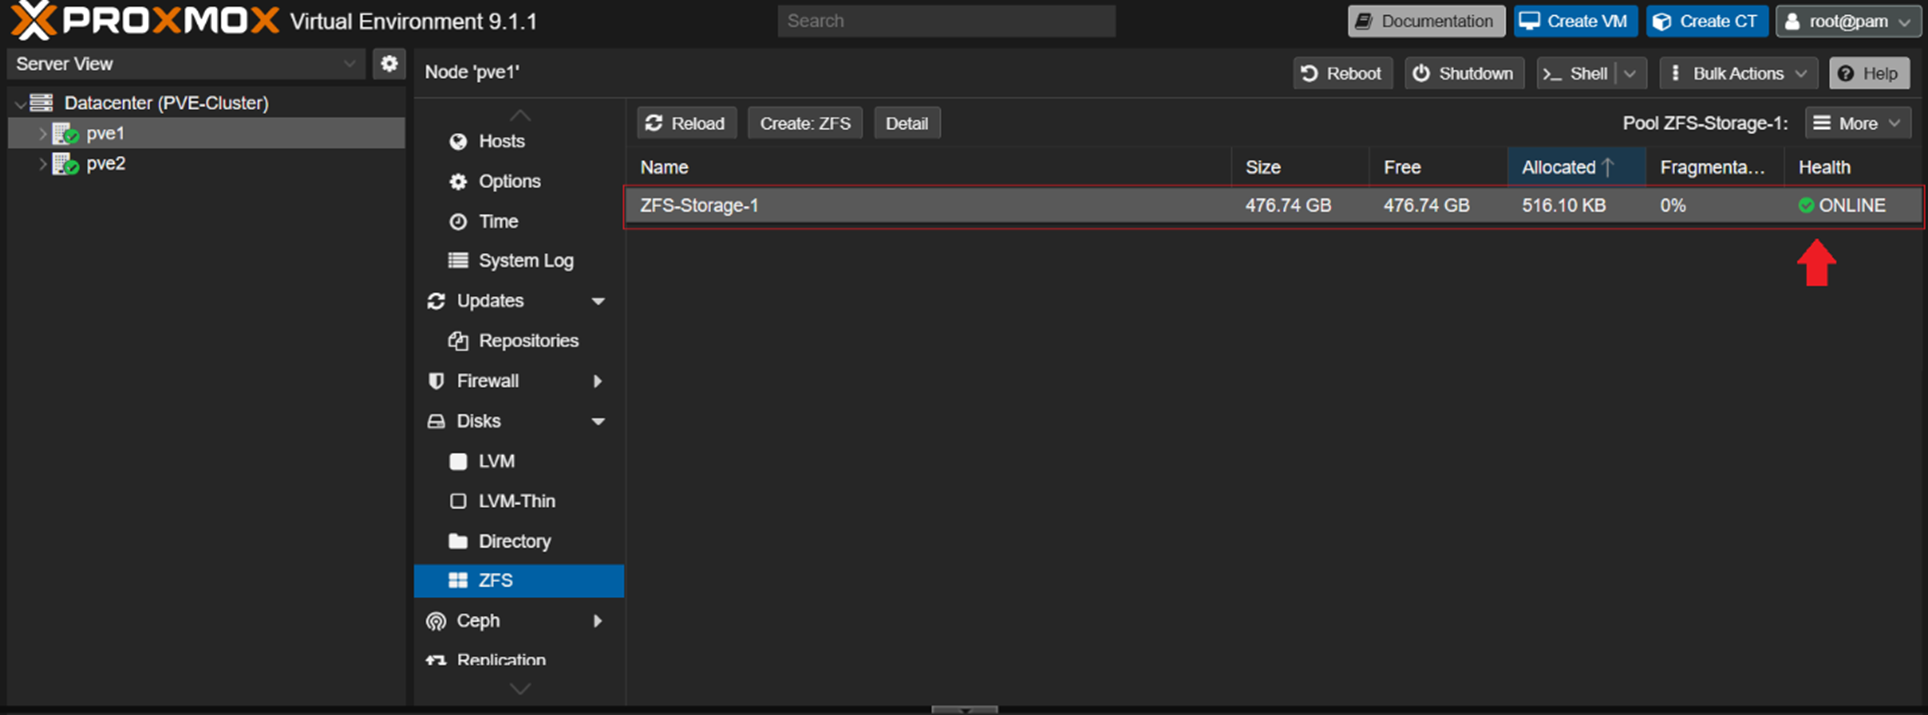This screenshot has width=1928, height=715.
Task: Open the Server View settings gear
Action: point(389,64)
